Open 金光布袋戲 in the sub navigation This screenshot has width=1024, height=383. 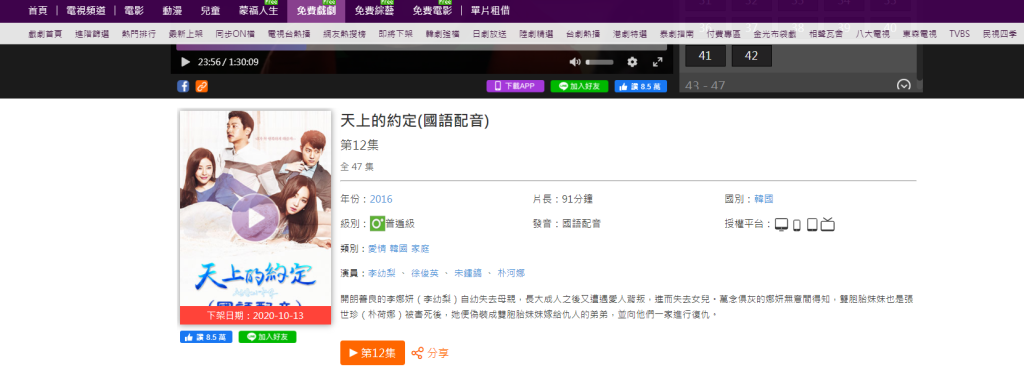click(x=775, y=34)
